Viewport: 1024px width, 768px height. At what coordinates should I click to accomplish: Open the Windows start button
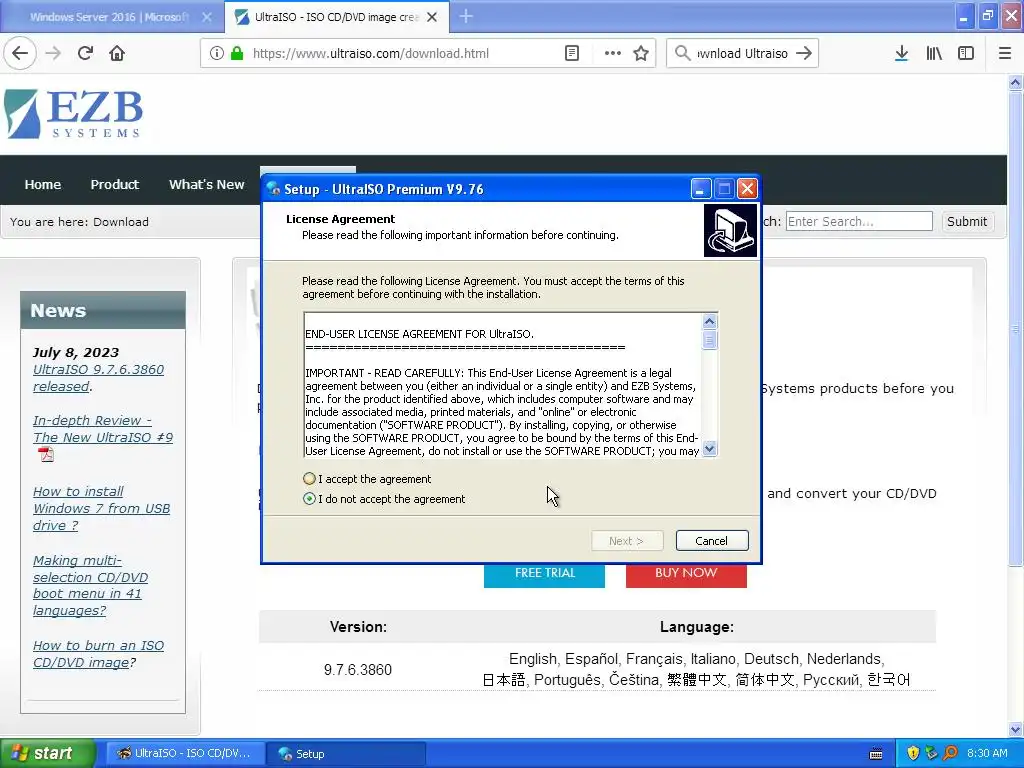pos(48,753)
